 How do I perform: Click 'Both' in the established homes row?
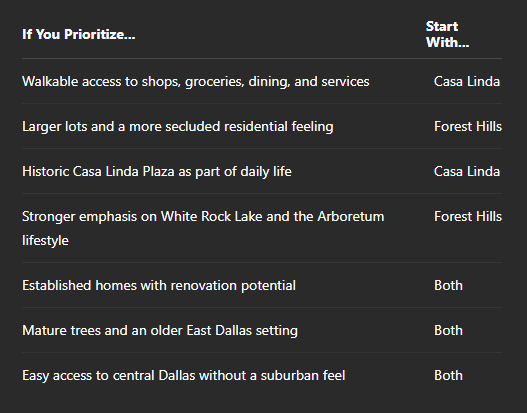(448, 285)
